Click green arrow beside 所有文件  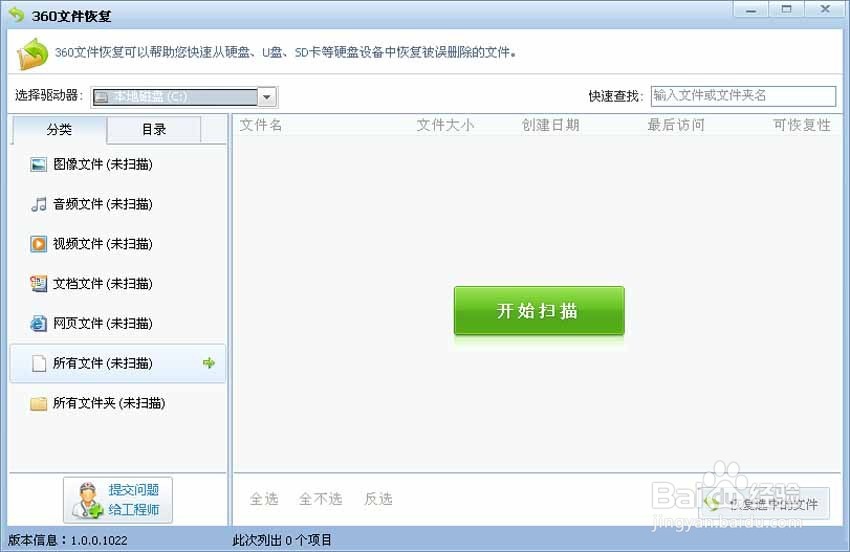point(209,363)
